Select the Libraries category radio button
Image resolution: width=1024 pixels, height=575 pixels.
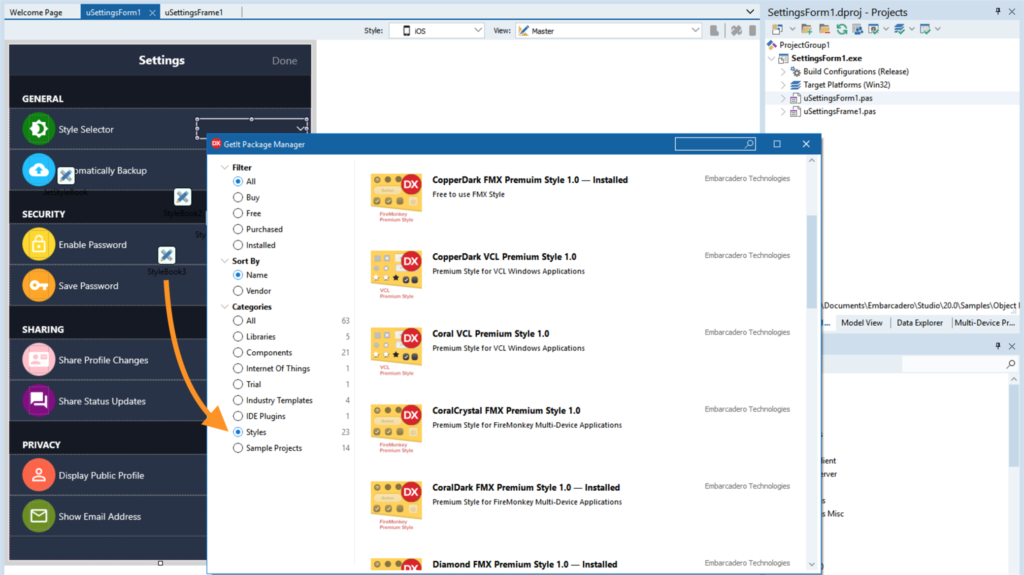point(238,337)
